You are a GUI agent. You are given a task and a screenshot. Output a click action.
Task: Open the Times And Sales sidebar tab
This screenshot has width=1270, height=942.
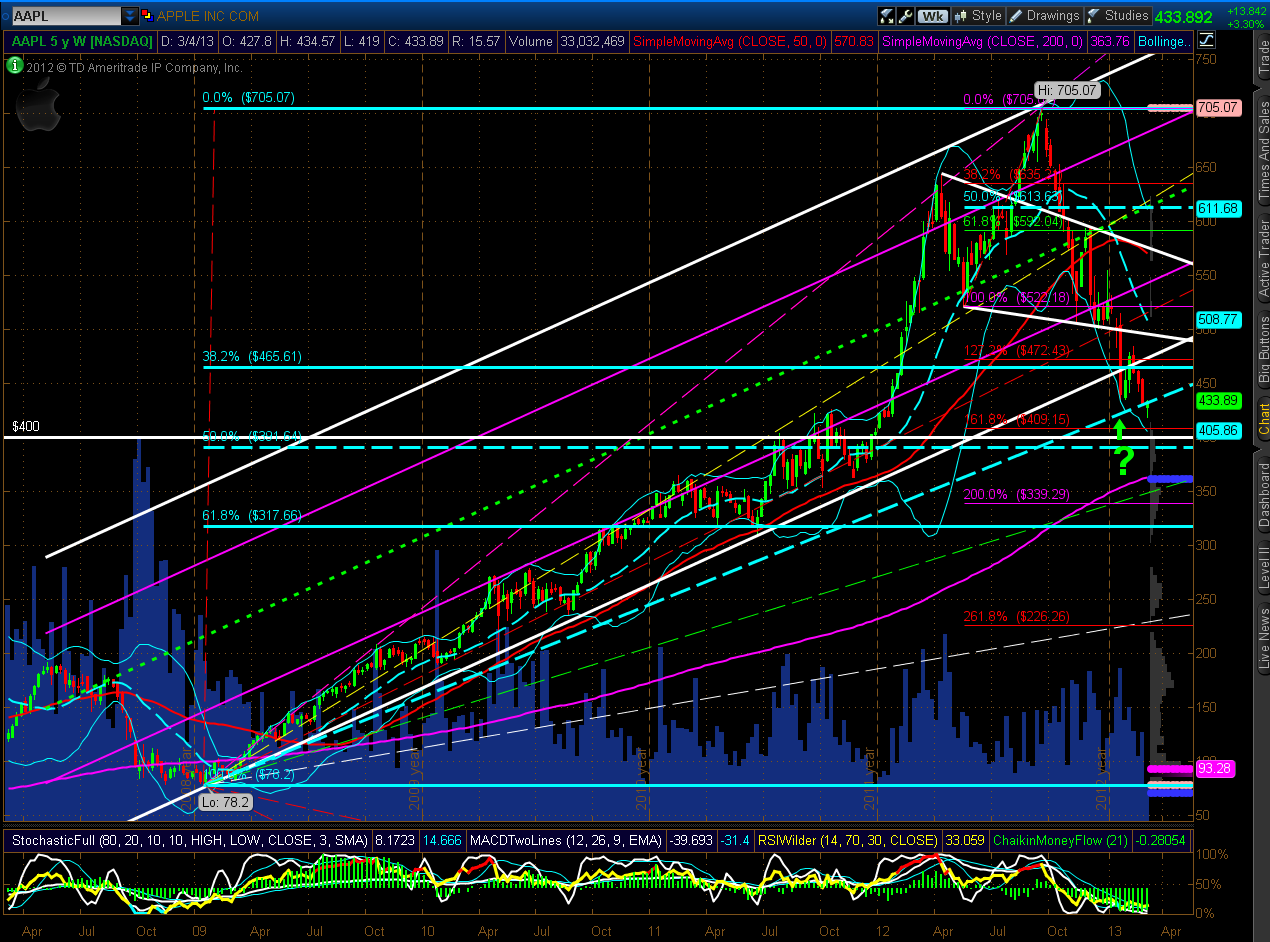(1262, 150)
